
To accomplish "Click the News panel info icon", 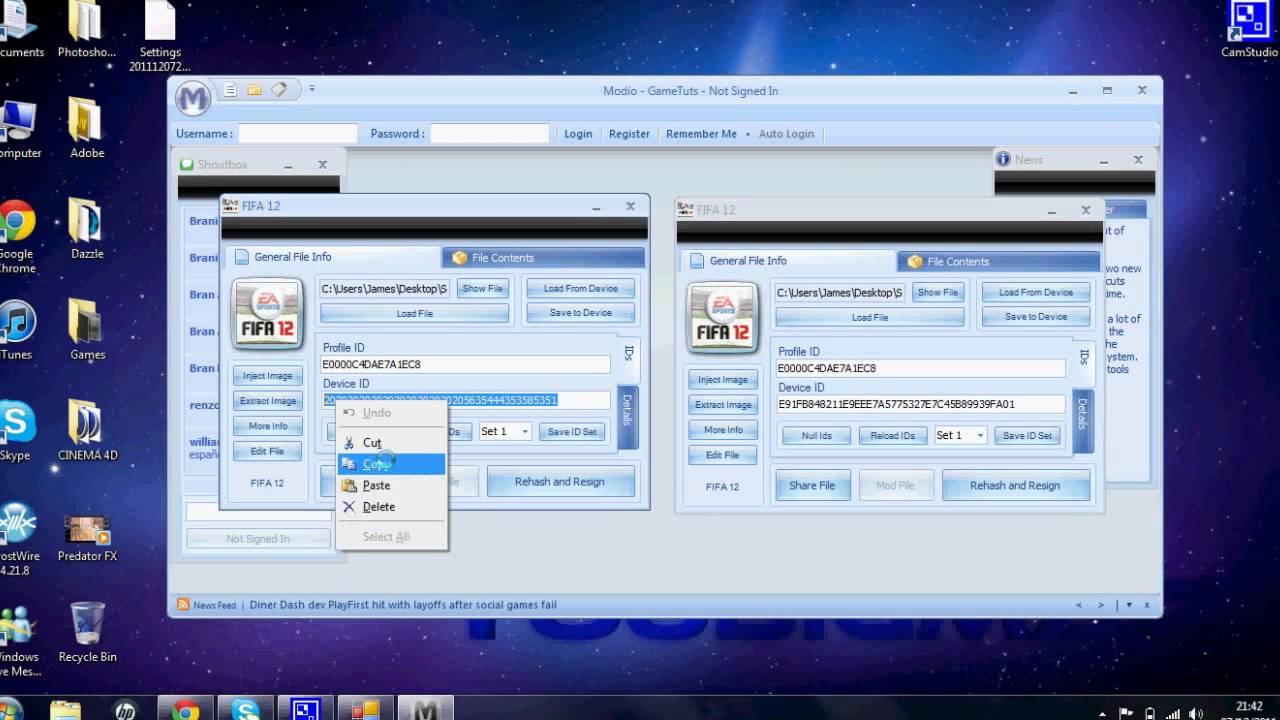I will [x=1003, y=159].
